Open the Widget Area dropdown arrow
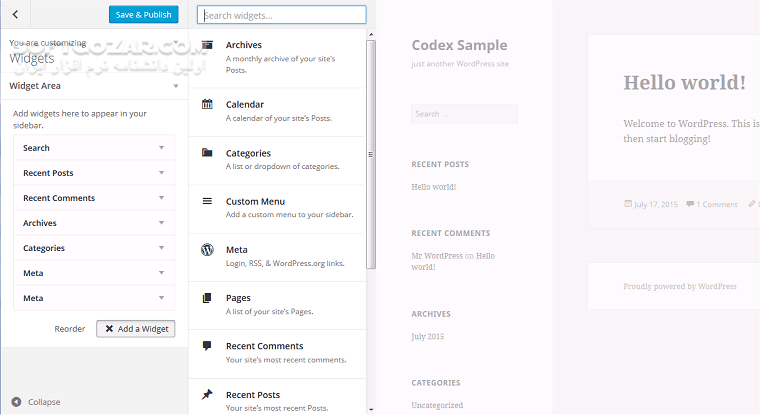This screenshot has height=415, width=760. 176,86
